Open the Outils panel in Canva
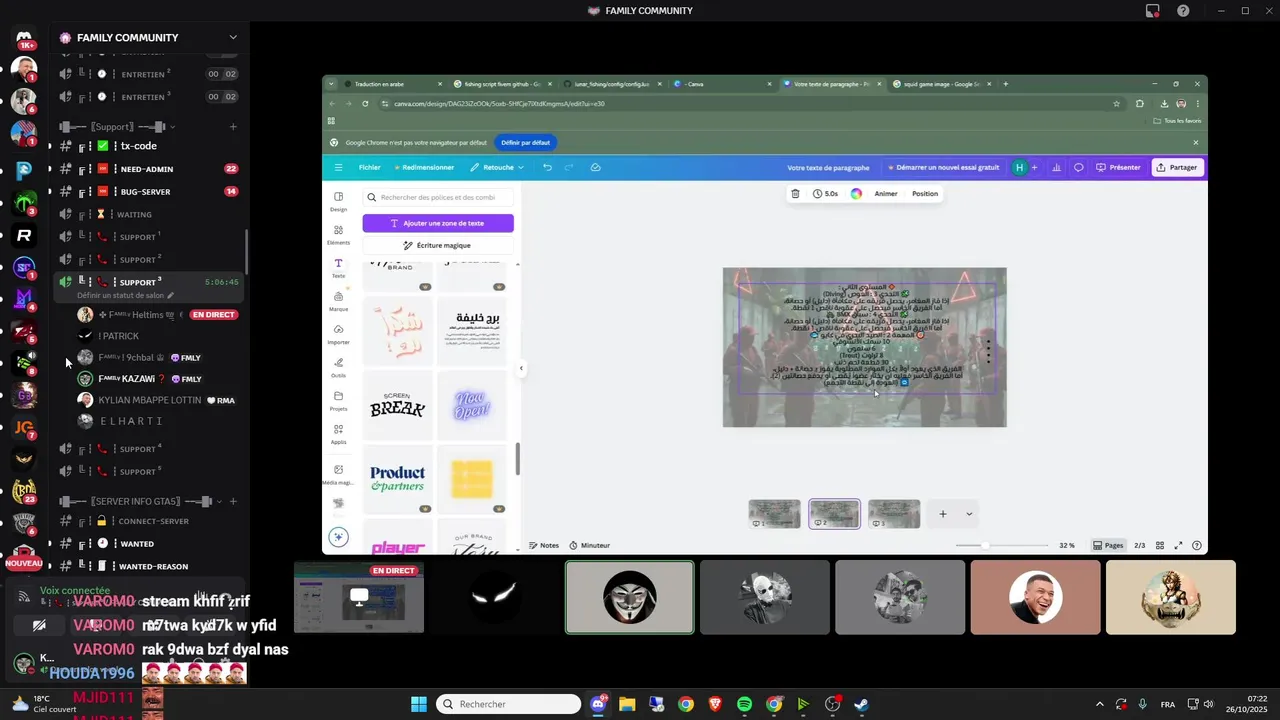Screen dimensions: 1280x720 click(338, 367)
